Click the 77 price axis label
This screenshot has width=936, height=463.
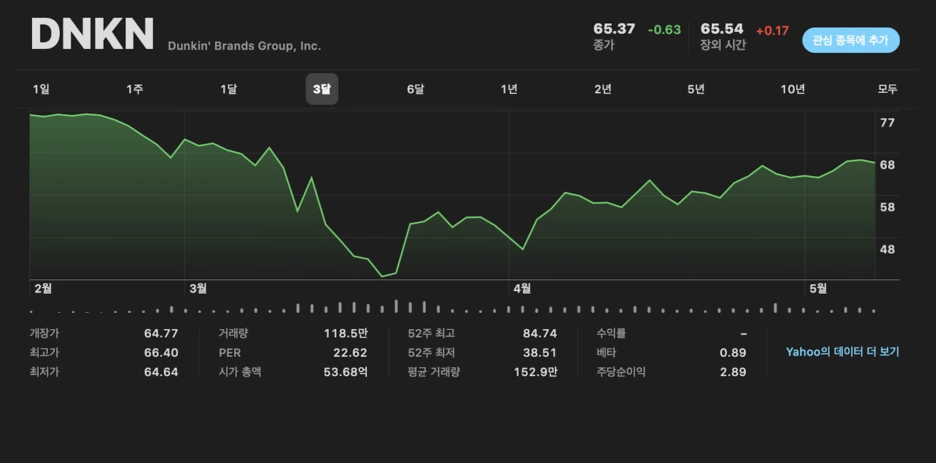887,123
